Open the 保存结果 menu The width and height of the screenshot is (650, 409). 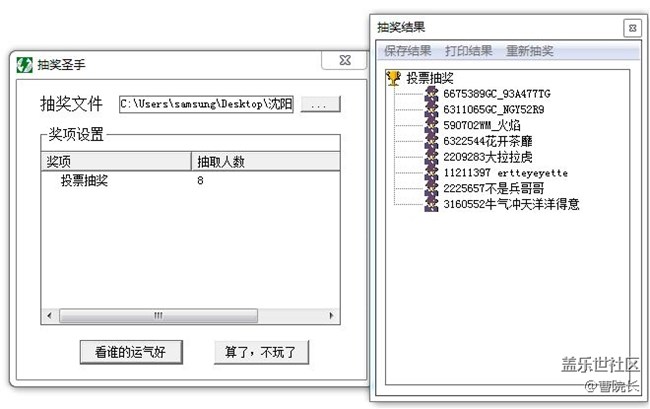click(x=408, y=51)
